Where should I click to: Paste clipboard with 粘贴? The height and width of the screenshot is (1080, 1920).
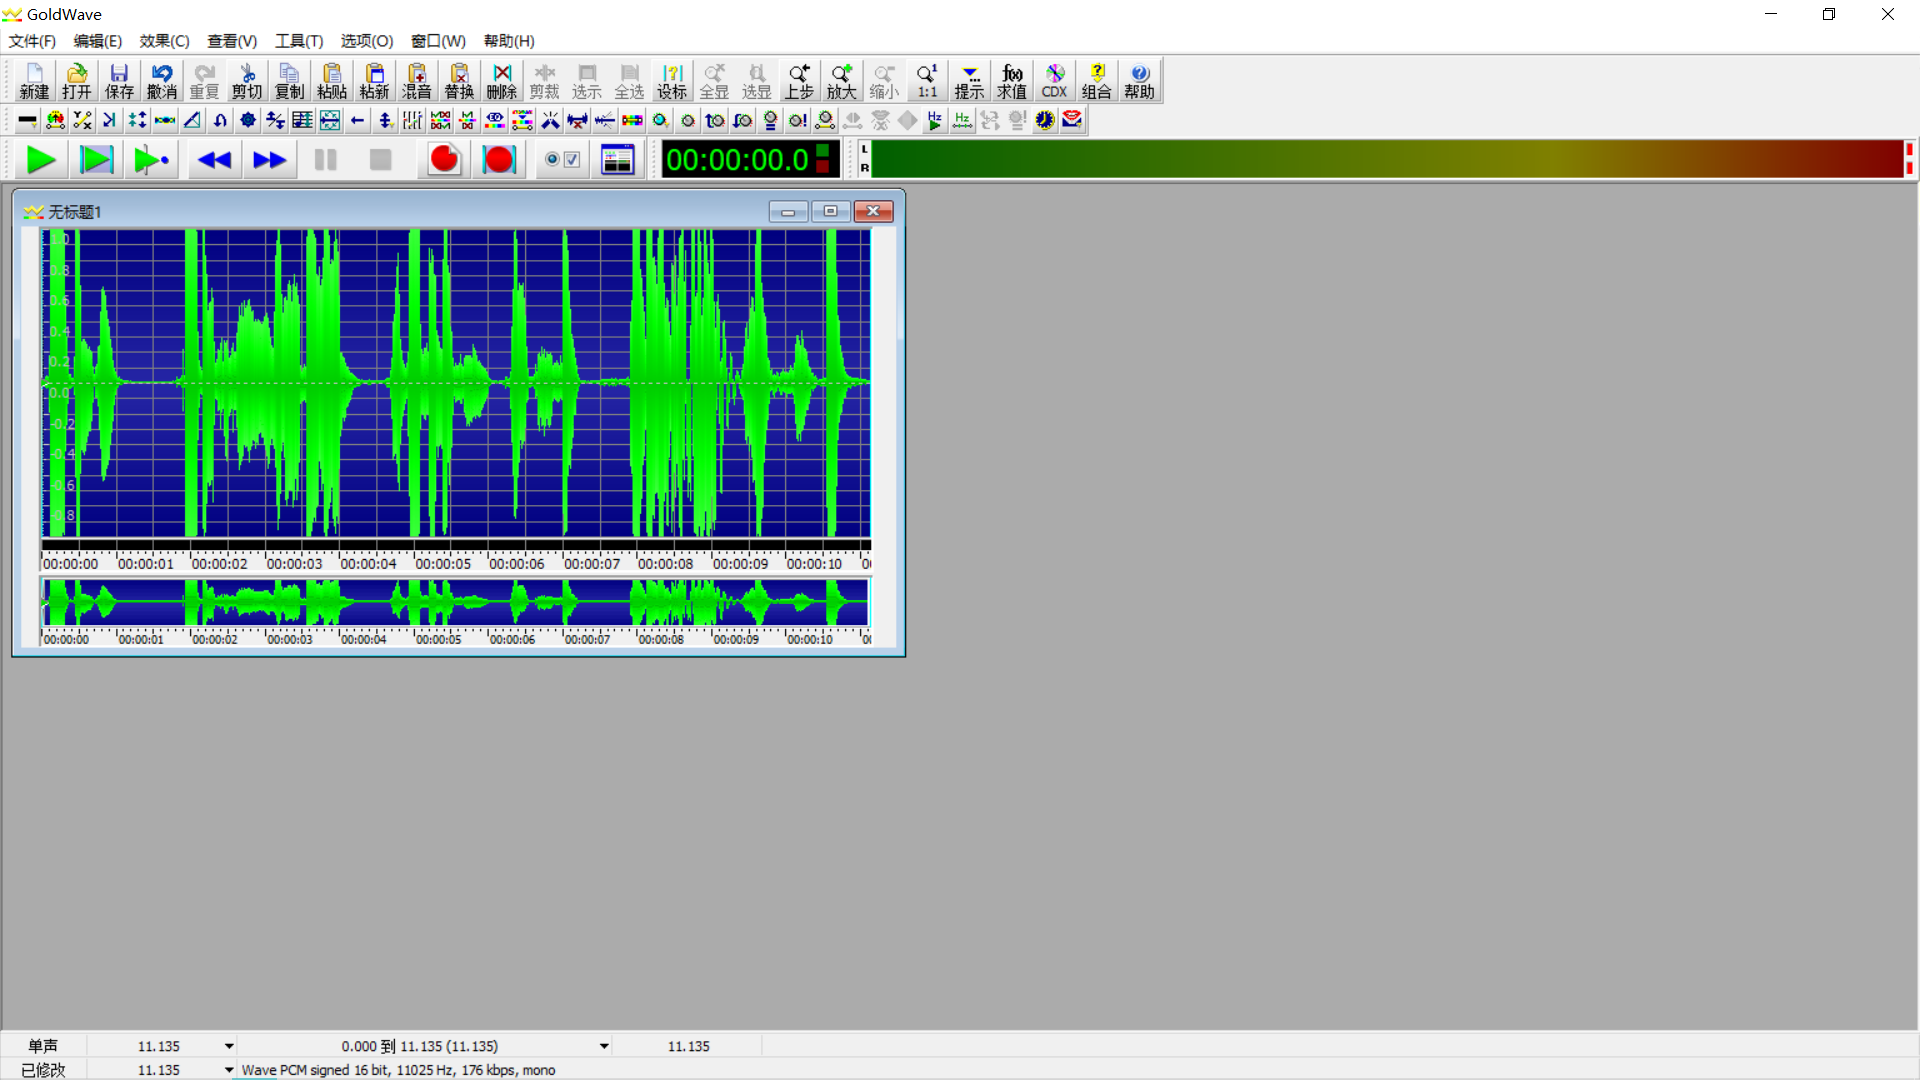pos(332,81)
